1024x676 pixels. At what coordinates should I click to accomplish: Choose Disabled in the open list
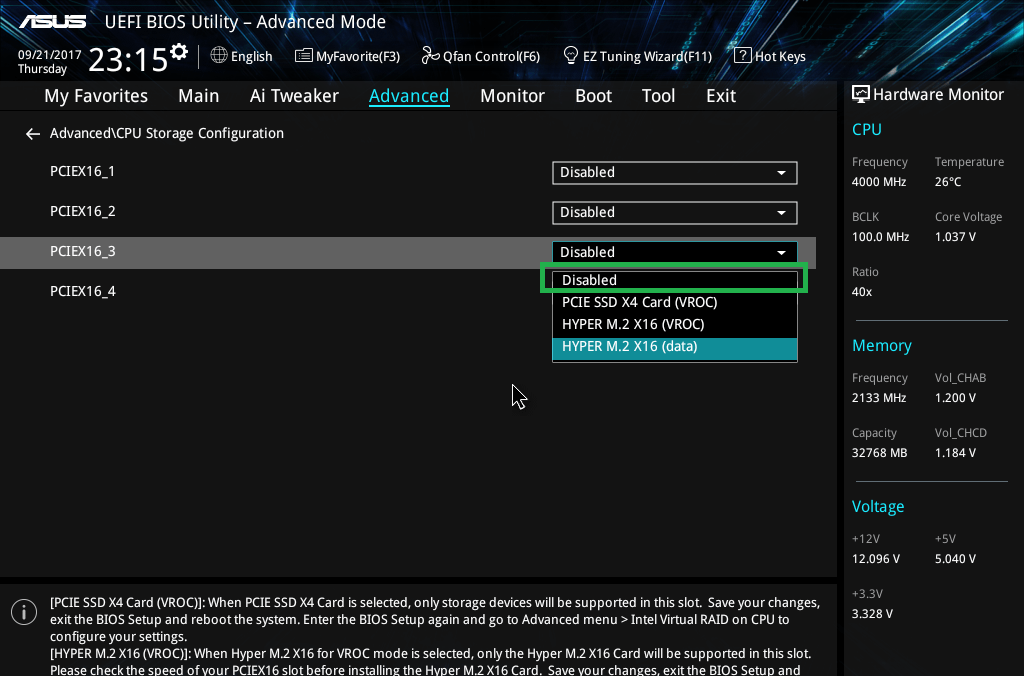pyautogui.click(x=675, y=280)
